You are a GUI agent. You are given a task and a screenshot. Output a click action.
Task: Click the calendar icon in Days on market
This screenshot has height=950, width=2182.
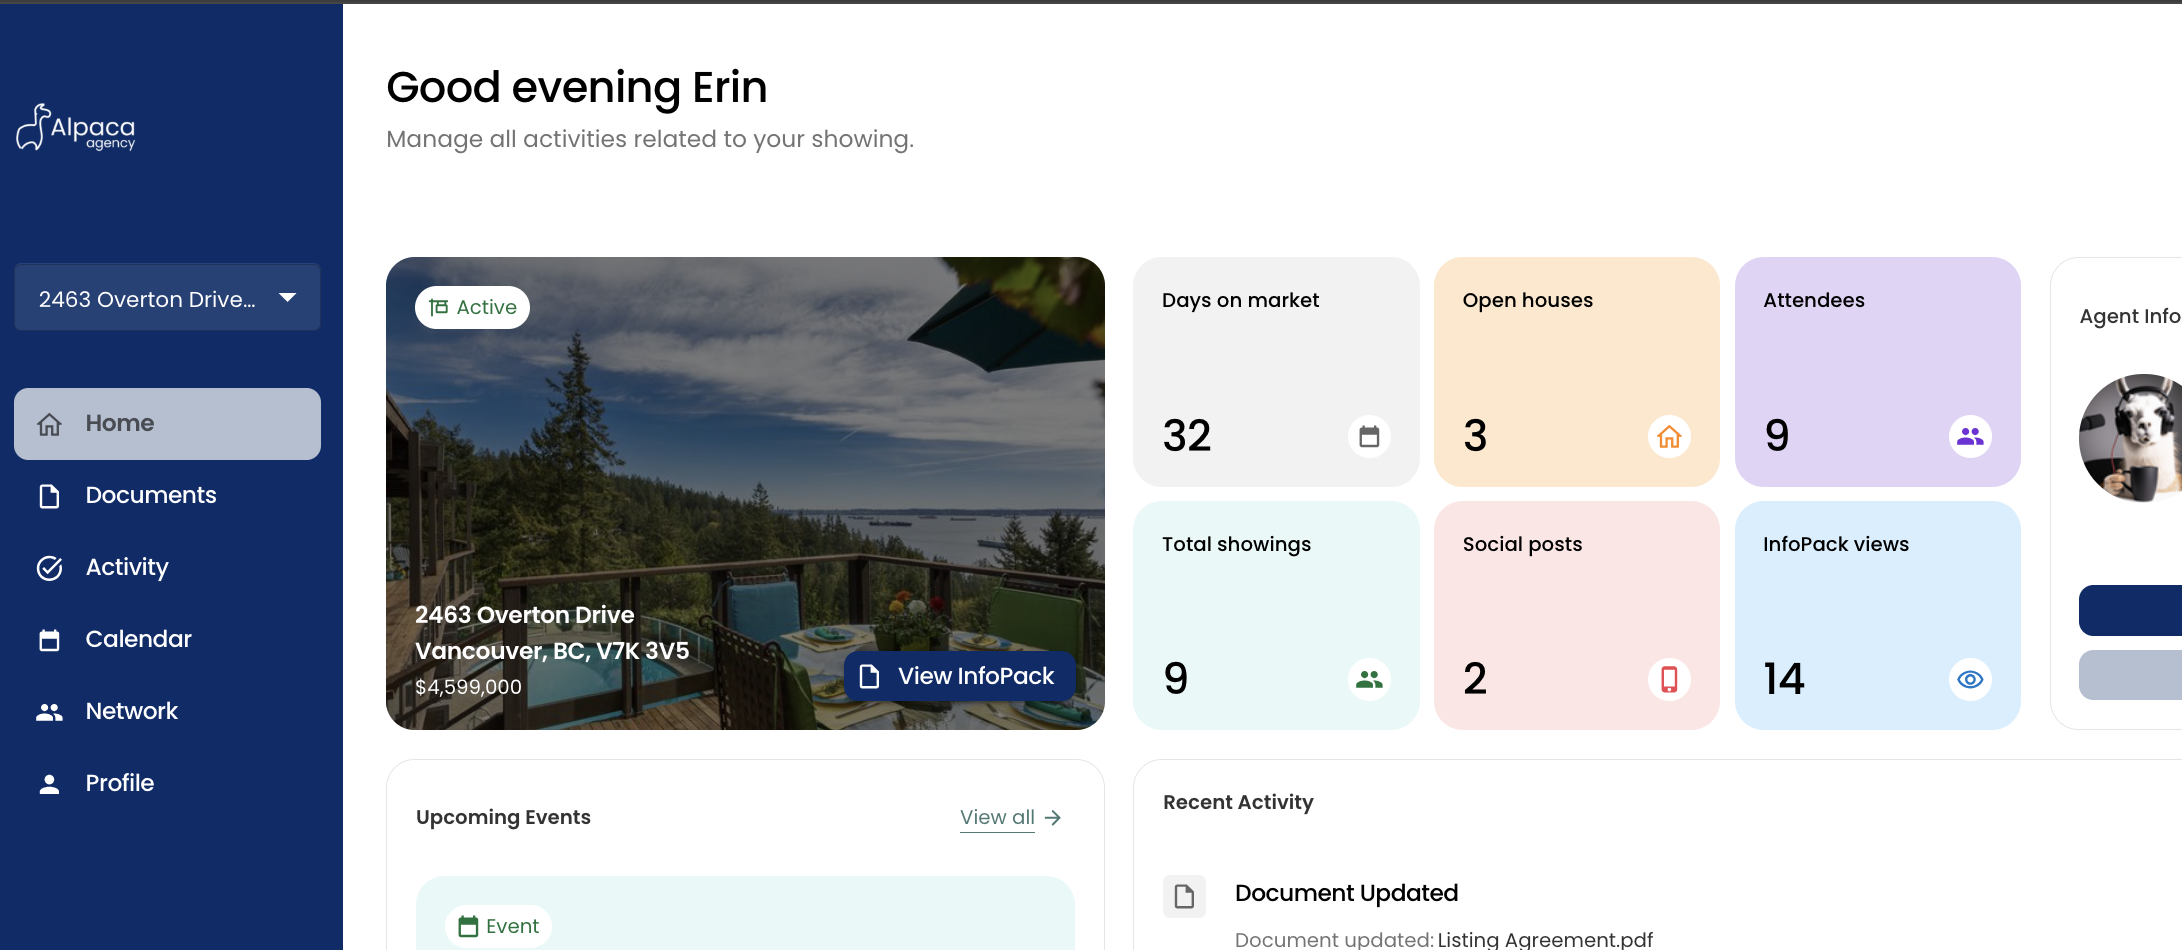point(1369,436)
